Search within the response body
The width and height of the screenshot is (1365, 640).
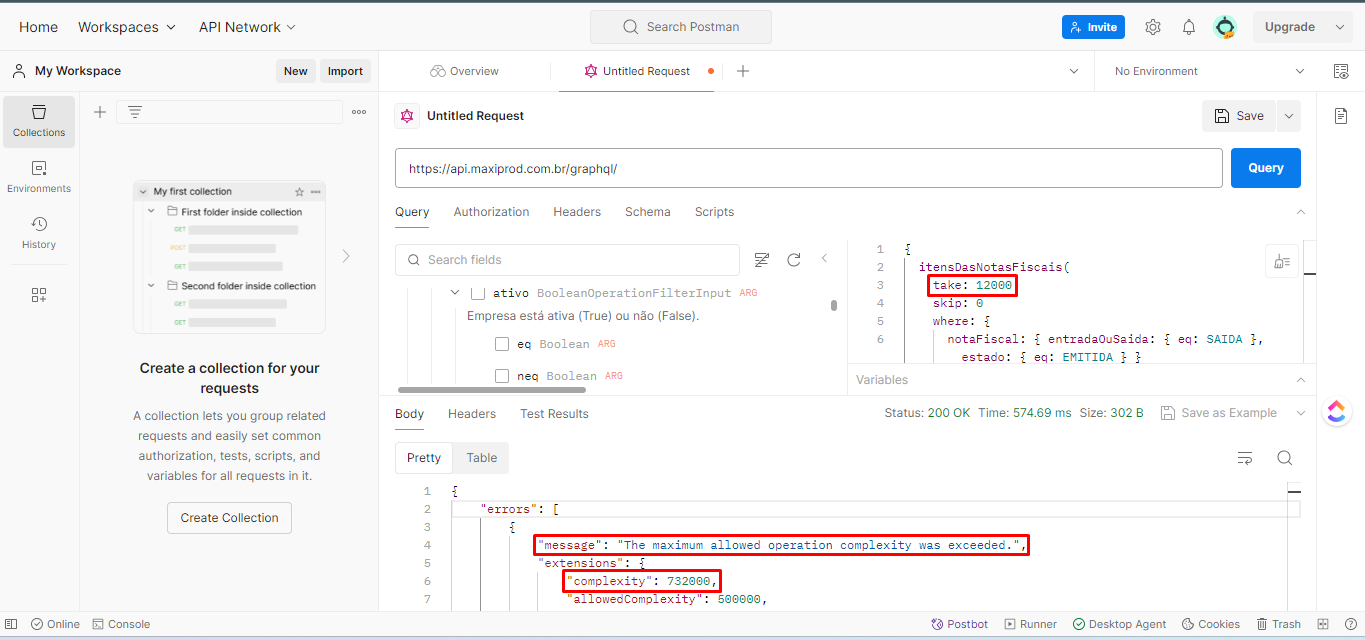1285,458
